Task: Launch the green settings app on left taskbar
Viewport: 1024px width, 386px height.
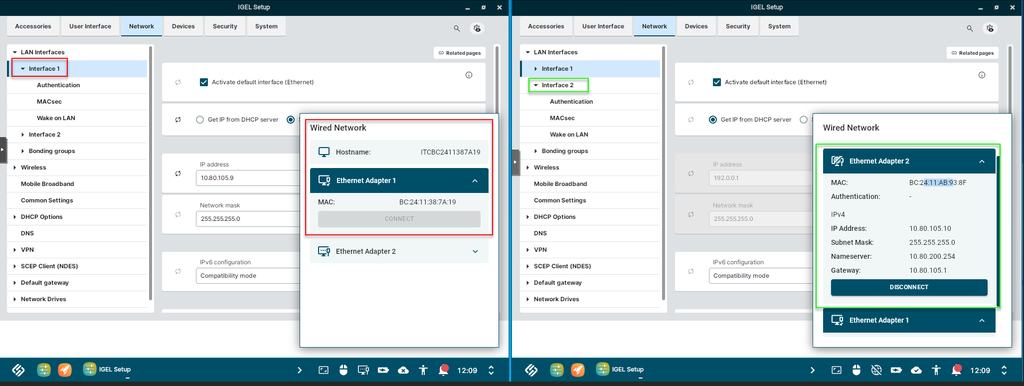Action: coord(44,370)
